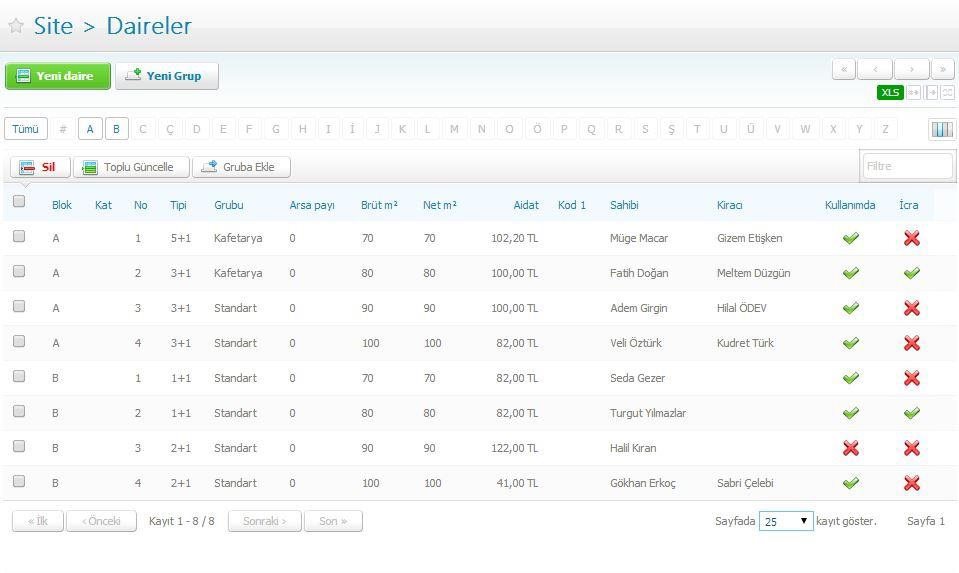This screenshot has width=959, height=573.
Task: Click the bottom Sonraki pagination button
Action: (264, 521)
